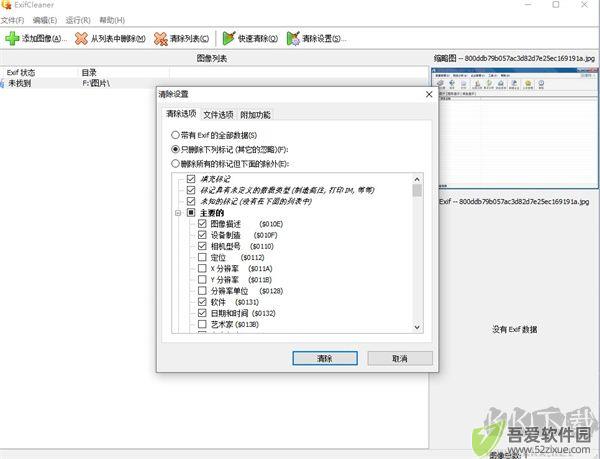
Task: Uncheck 相机型号 ($0110) checkbox
Action: (x=202, y=246)
